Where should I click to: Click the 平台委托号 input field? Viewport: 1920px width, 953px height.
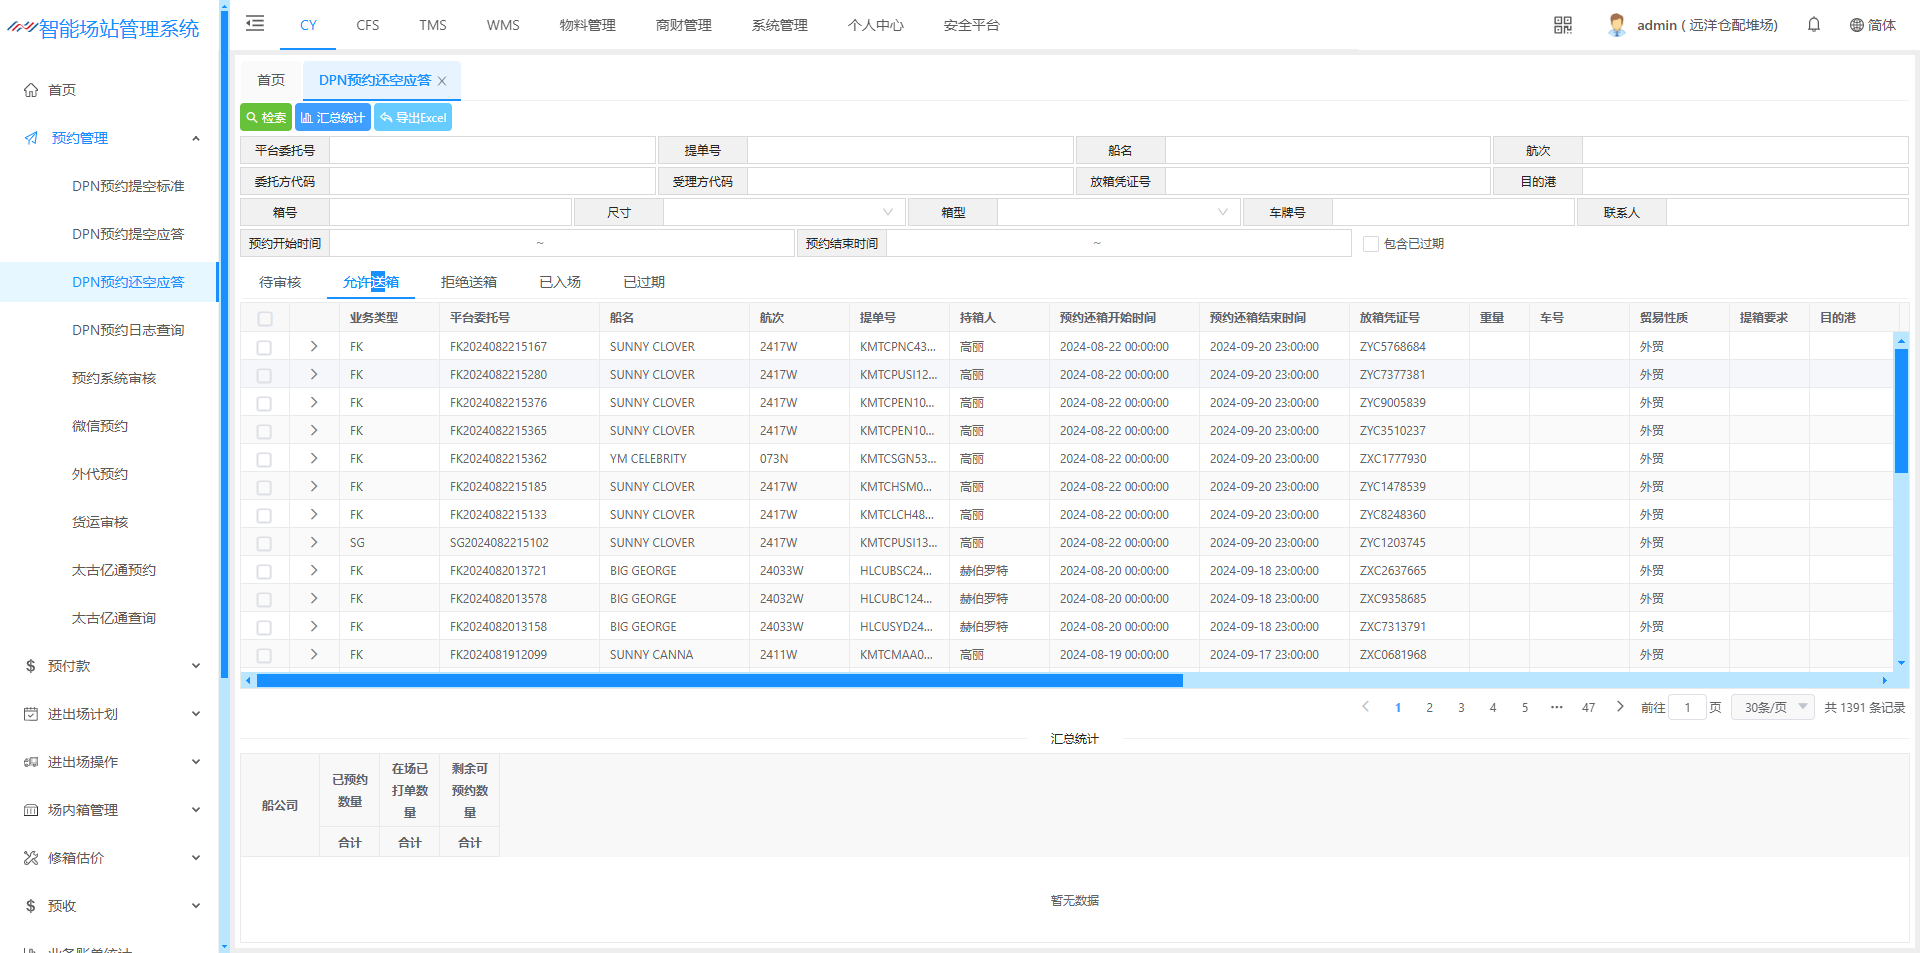click(492, 150)
